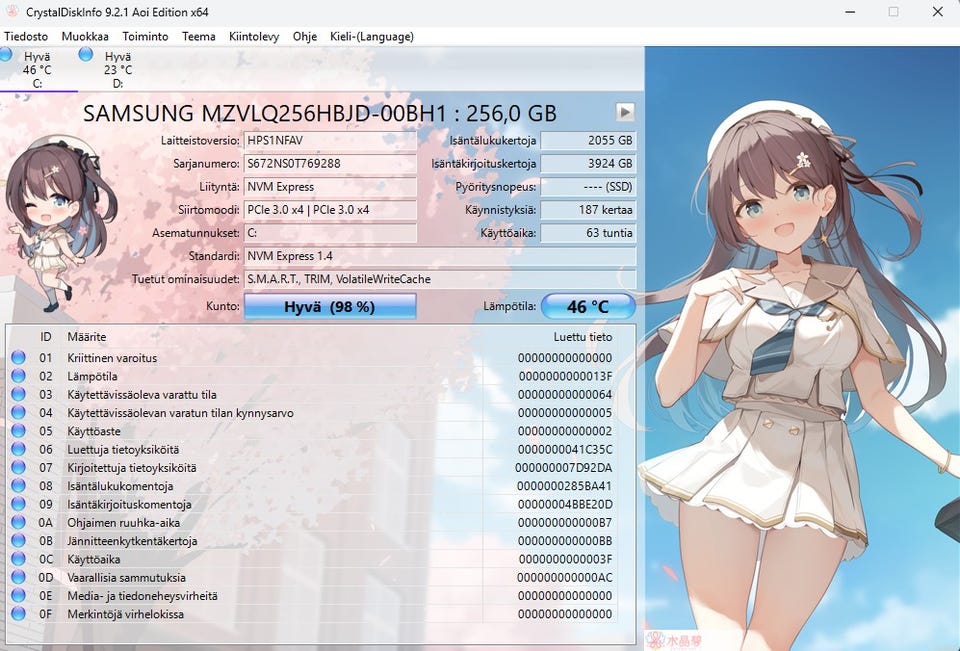The height and width of the screenshot is (651, 960).
Task: Click the raw value 000000000000AC
Action: [564, 578]
